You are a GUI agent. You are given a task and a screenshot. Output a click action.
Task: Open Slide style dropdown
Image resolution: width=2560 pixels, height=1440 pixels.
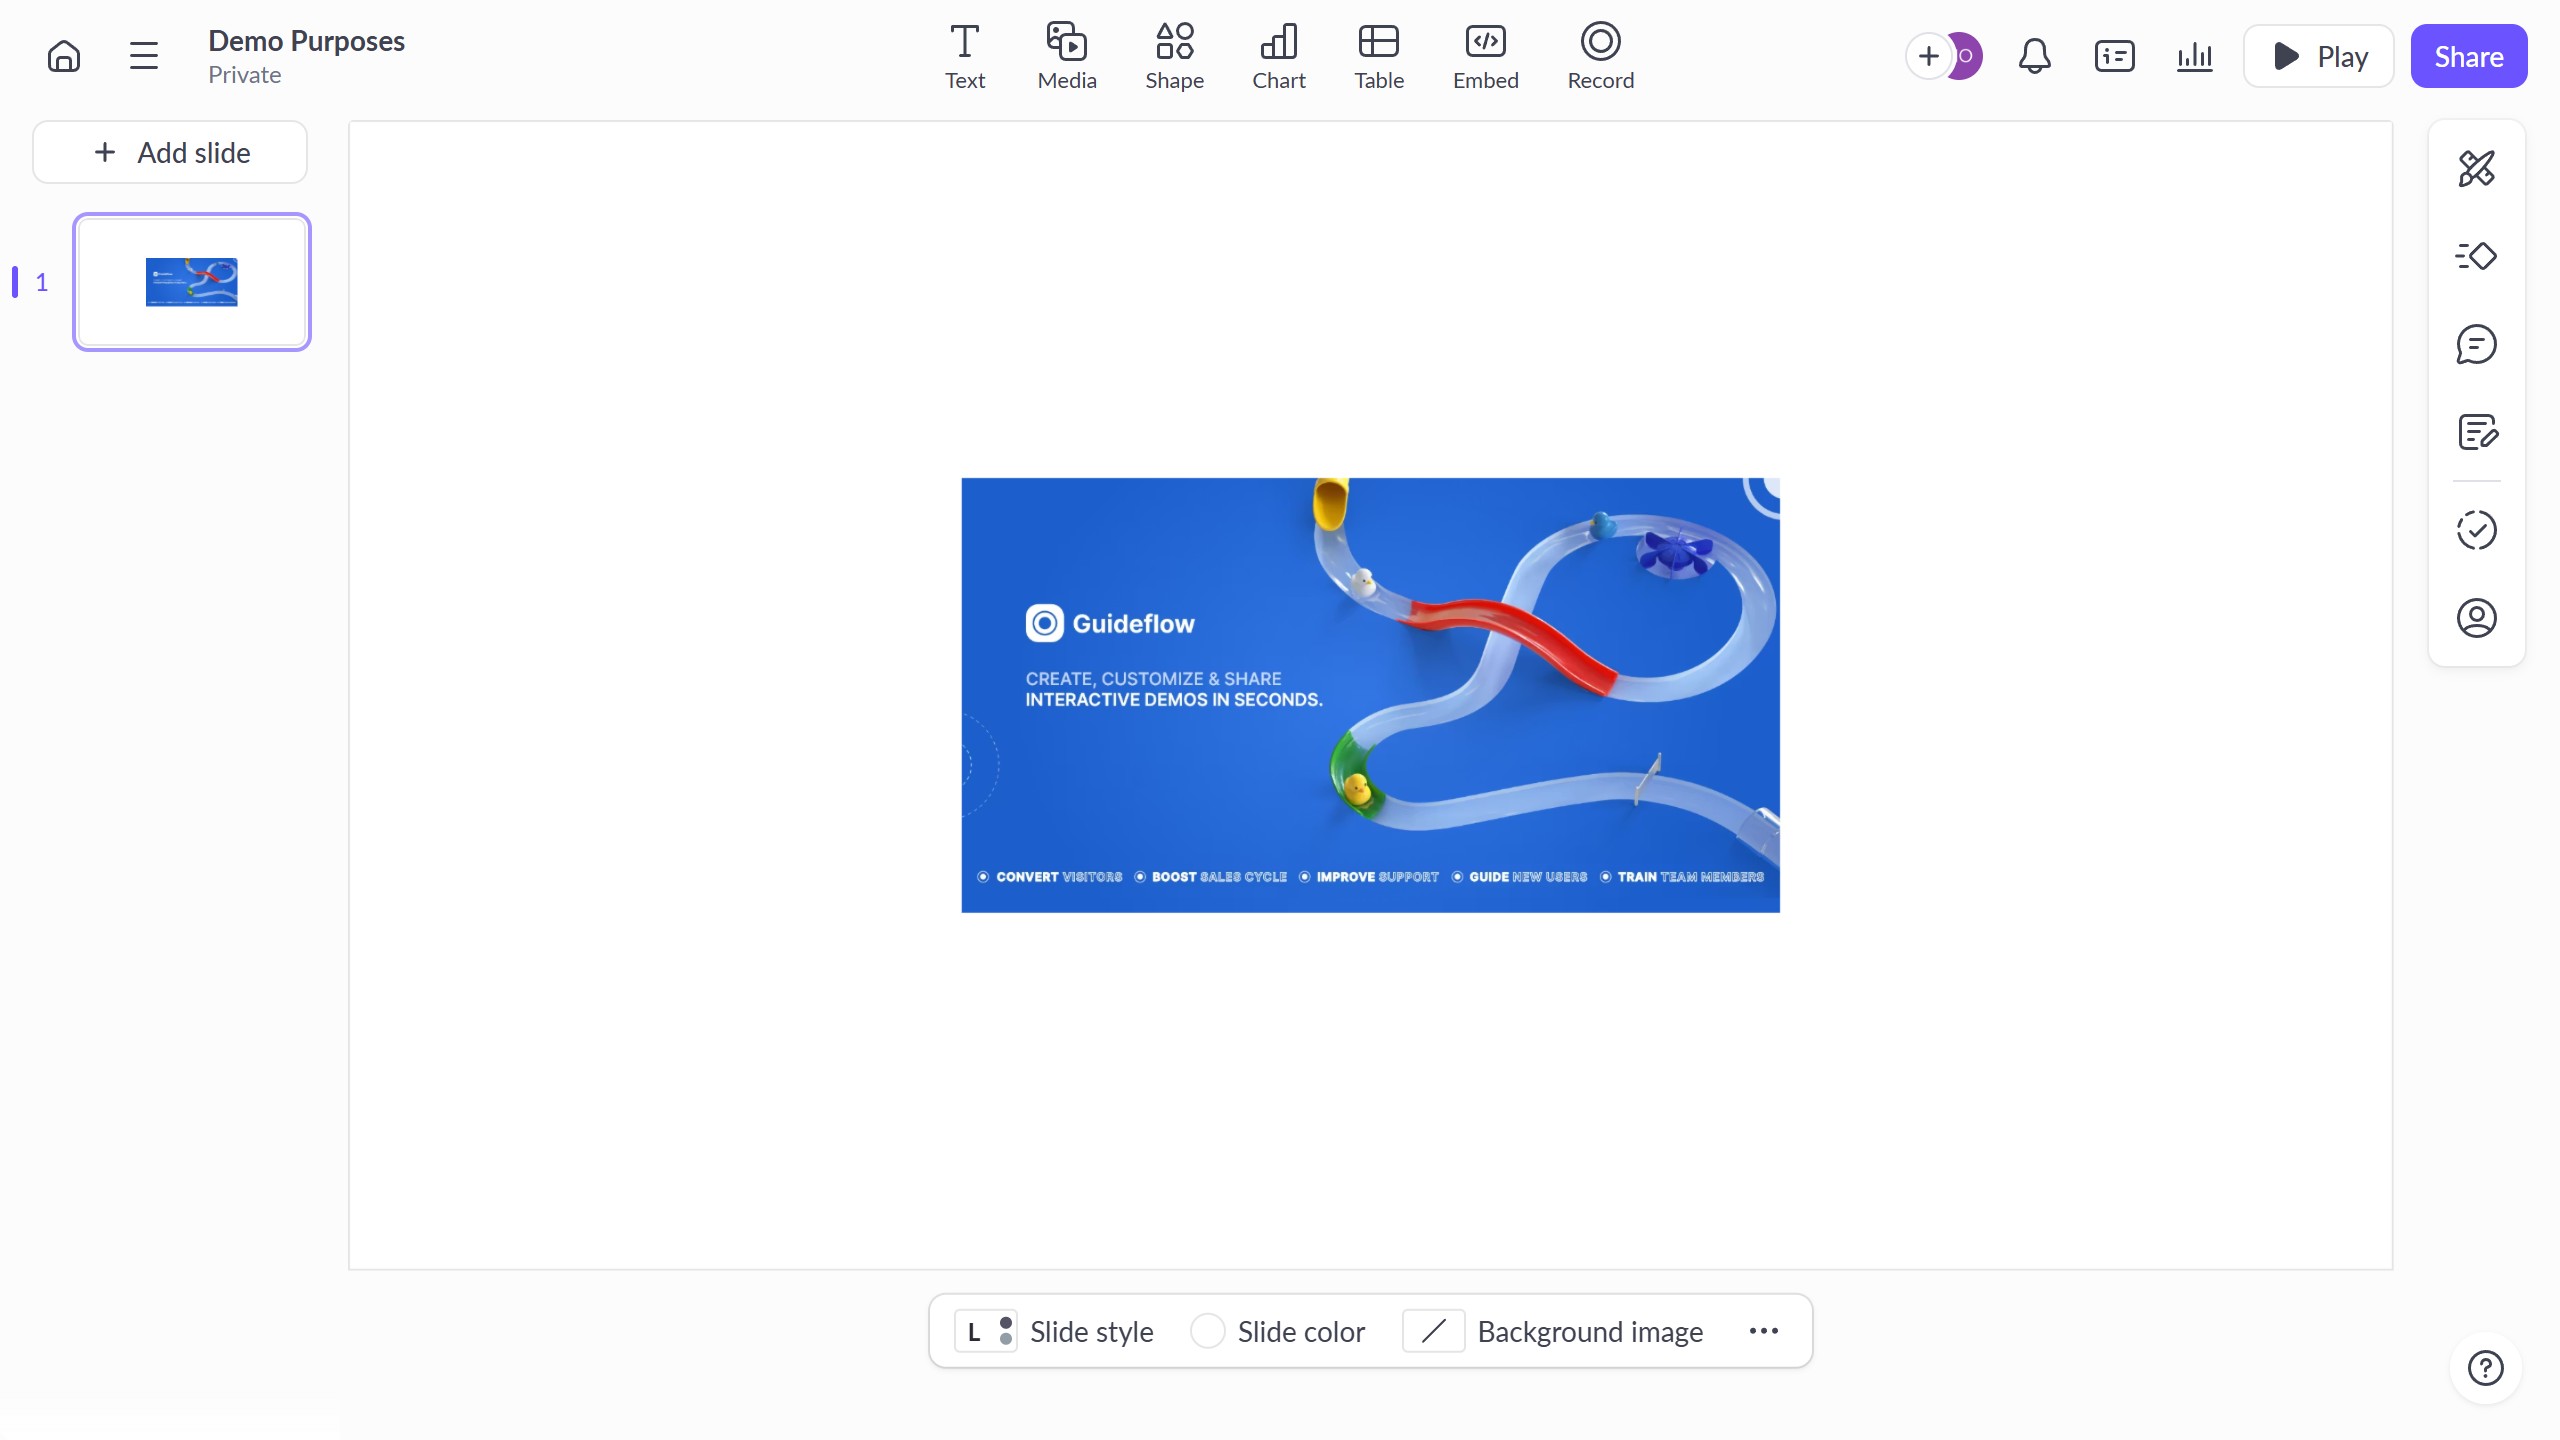[x=1054, y=1331]
